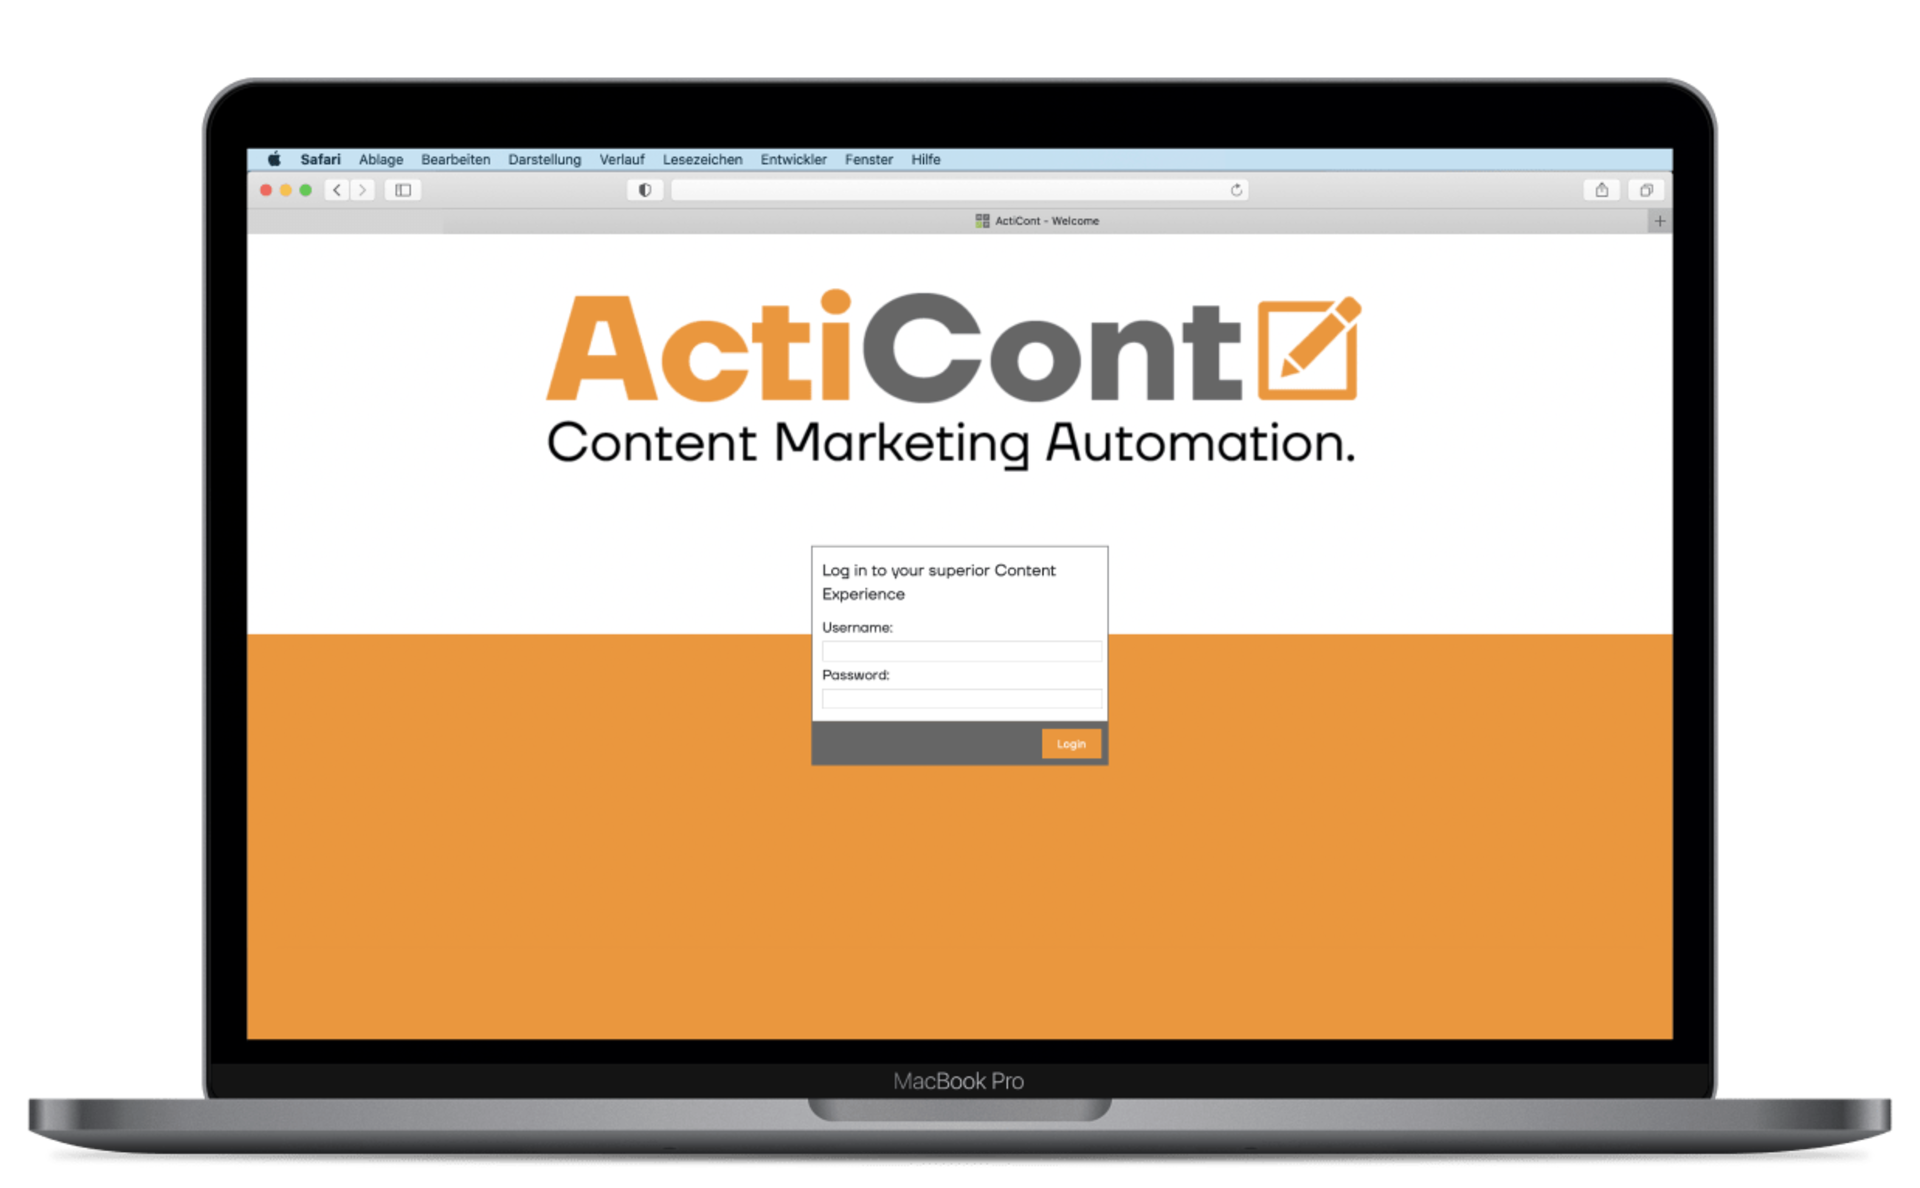Go back with the back arrow
This screenshot has width=1920, height=1188.
(x=337, y=190)
